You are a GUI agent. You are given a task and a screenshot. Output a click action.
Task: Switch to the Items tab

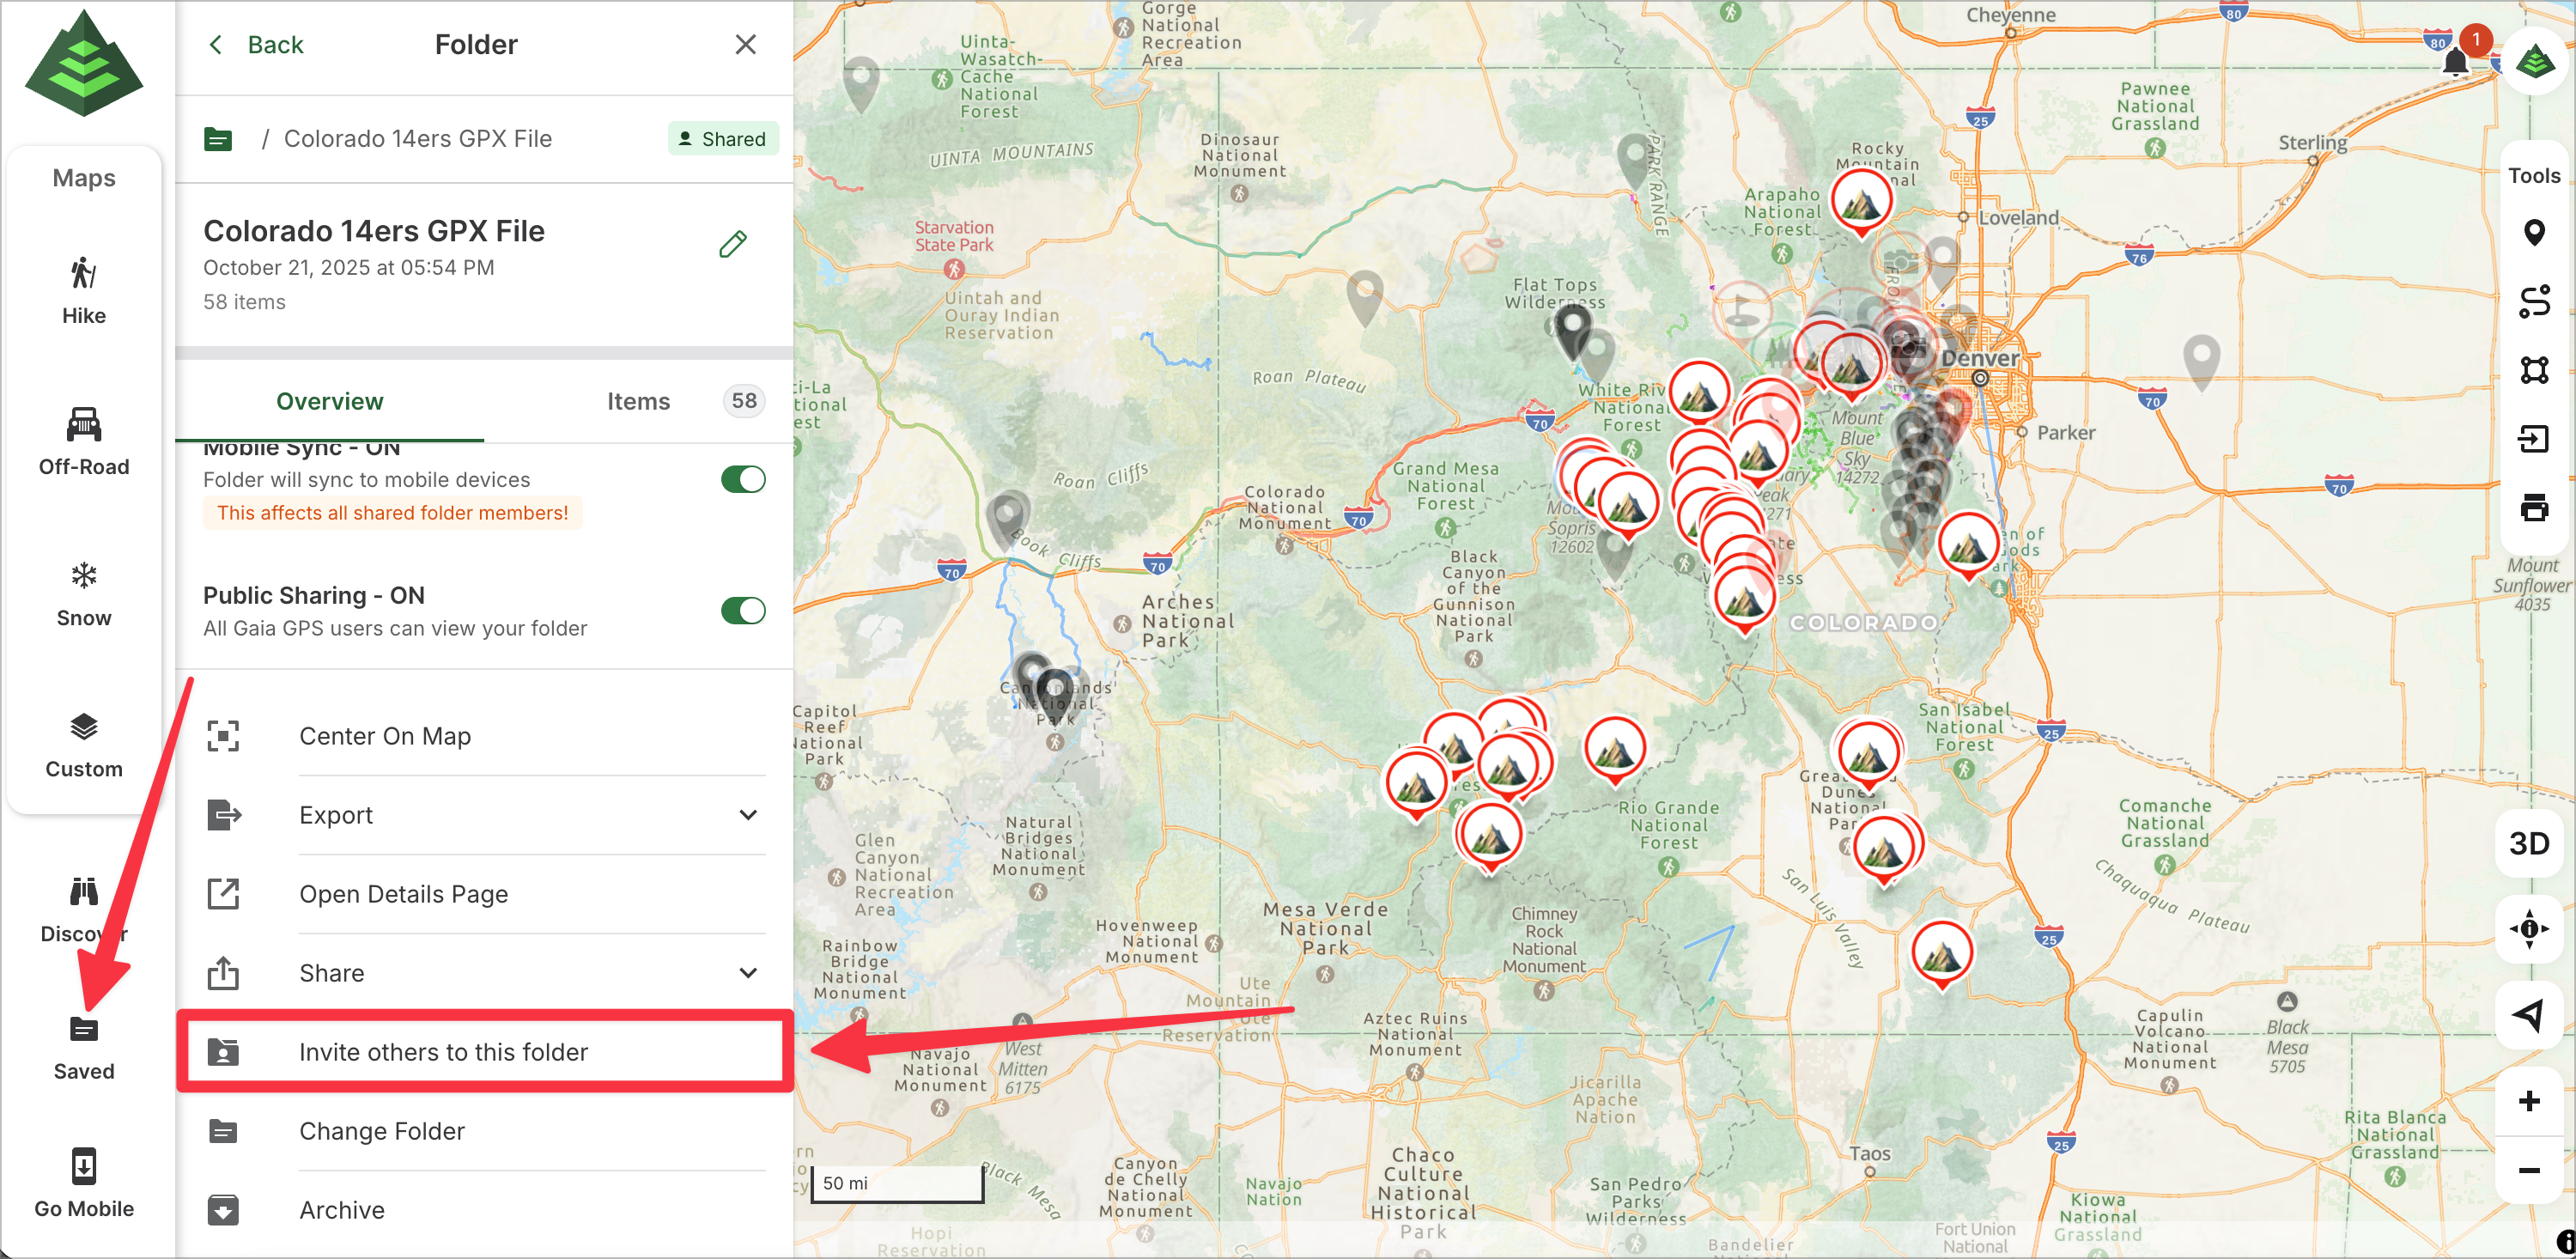point(638,401)
